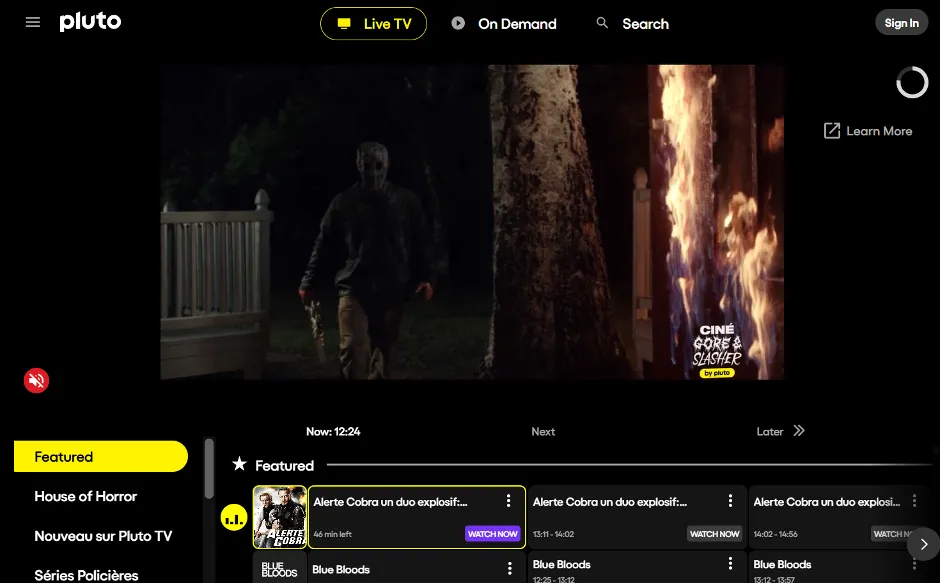Click the category list scrollbar

click(209, 469)
